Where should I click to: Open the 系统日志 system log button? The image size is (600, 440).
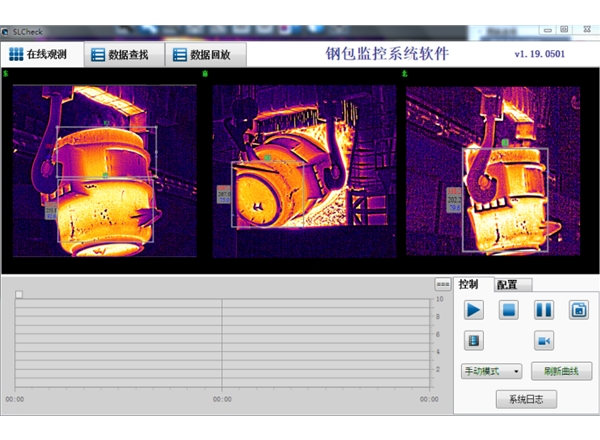pos(526,399)
